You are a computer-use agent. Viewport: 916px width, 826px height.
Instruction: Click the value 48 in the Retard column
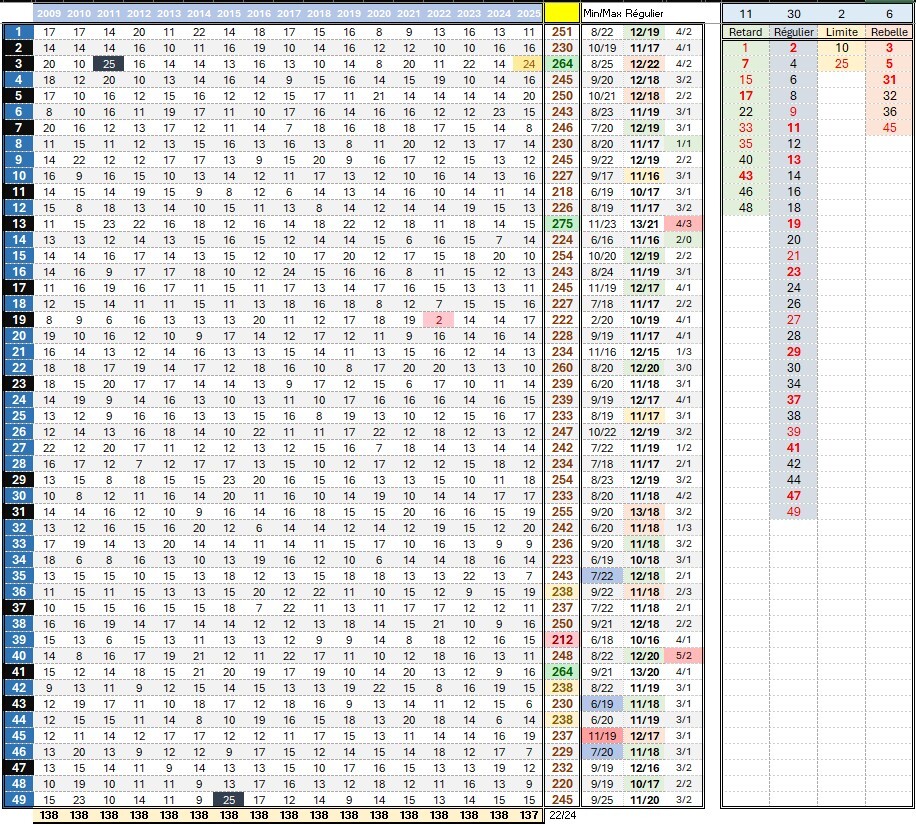(745, 208)
